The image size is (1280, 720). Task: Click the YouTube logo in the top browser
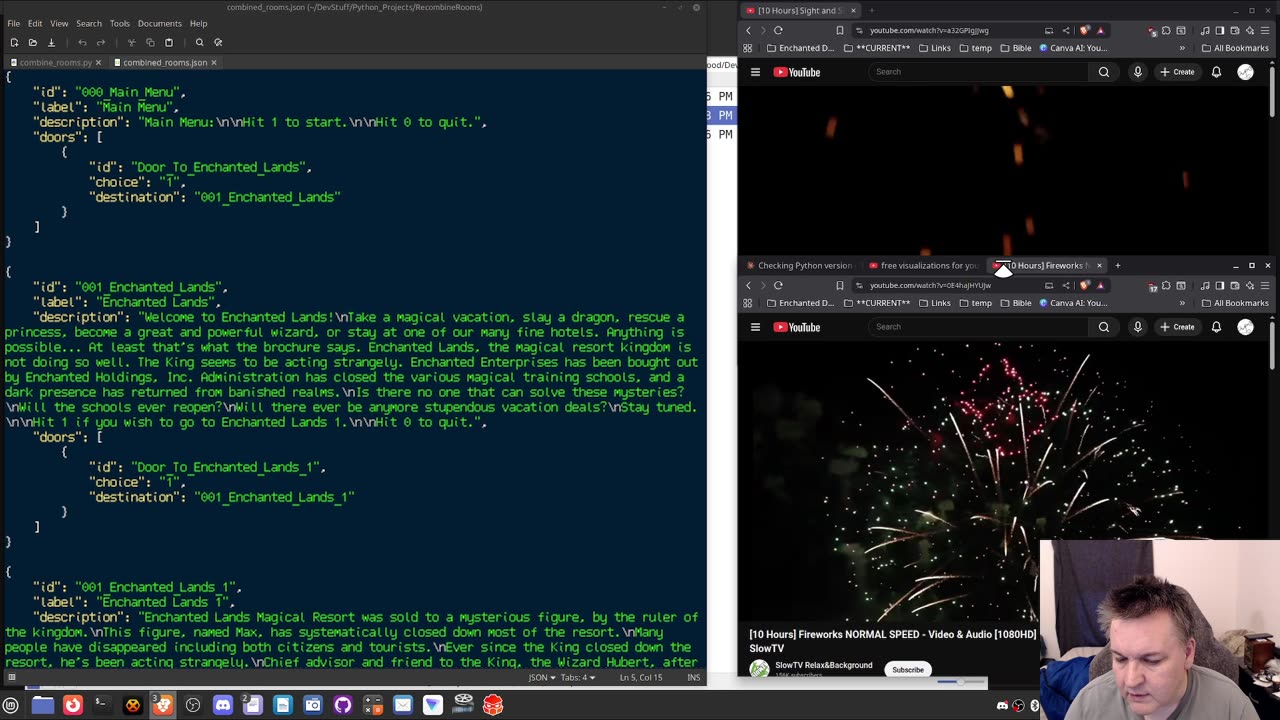(797, 72)
